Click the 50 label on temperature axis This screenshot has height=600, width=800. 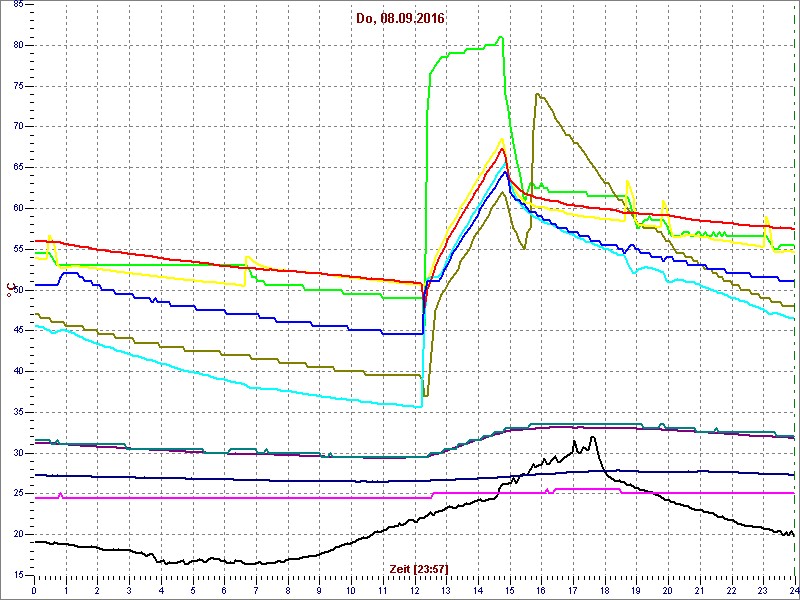(19, 290)
